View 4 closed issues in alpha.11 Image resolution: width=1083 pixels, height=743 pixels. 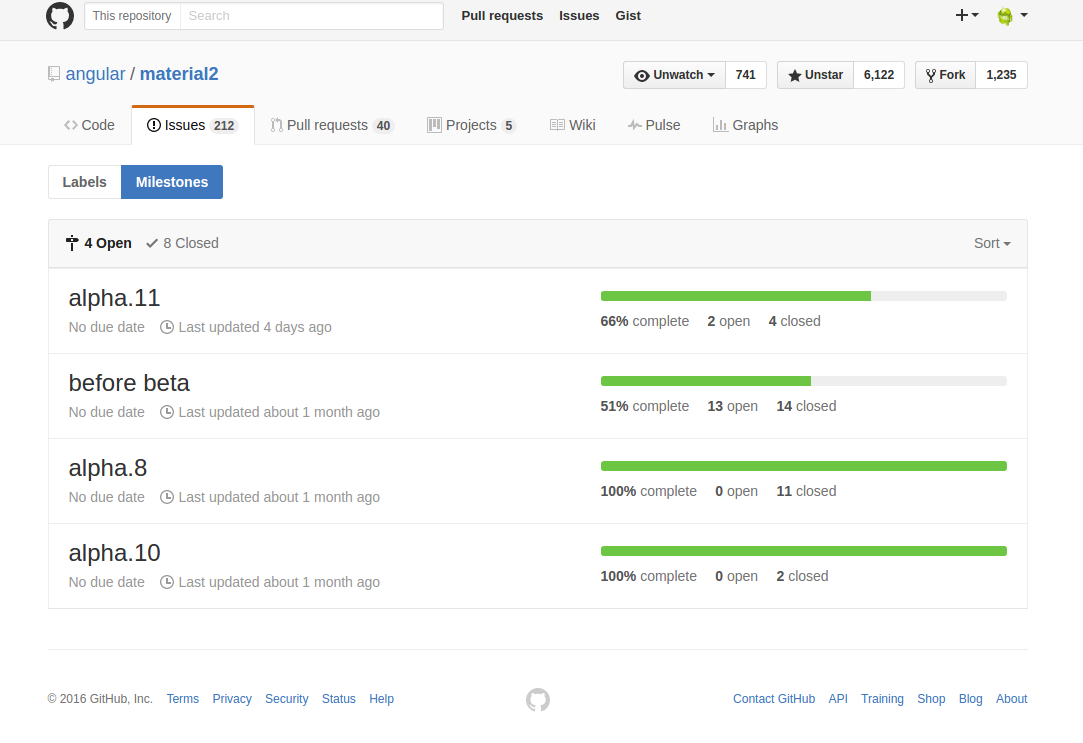(x=794, y=321)
